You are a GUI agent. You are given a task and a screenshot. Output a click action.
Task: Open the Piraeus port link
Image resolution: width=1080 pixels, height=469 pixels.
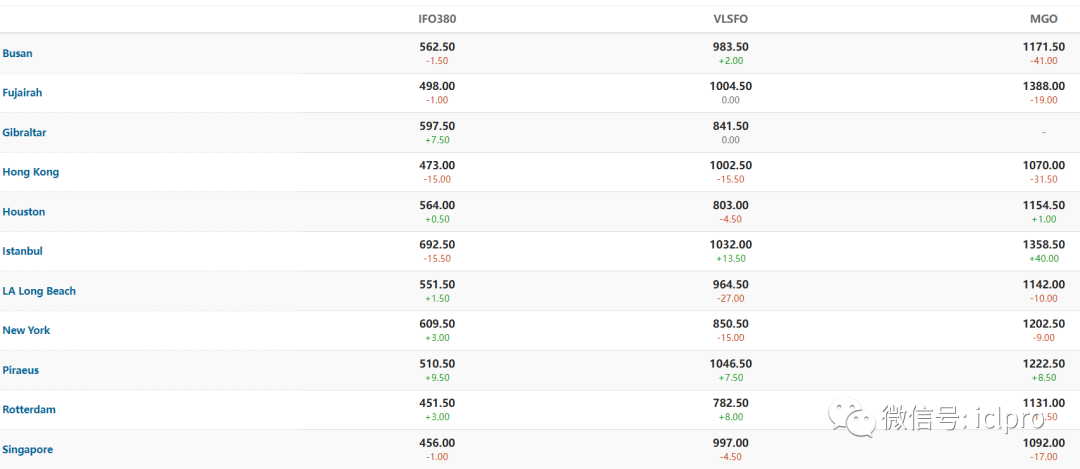point(21,370)
